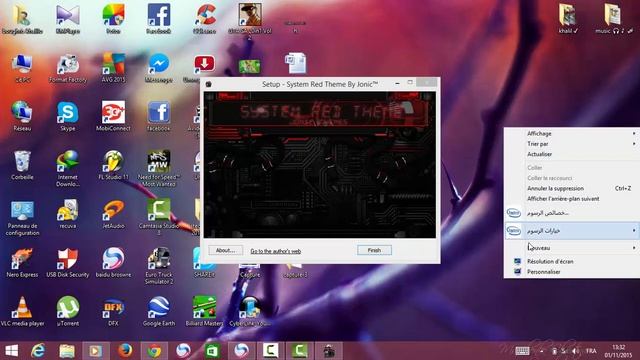Select the Réseau network icon
Screen dimensions: 640x360
tap(22, 116)
